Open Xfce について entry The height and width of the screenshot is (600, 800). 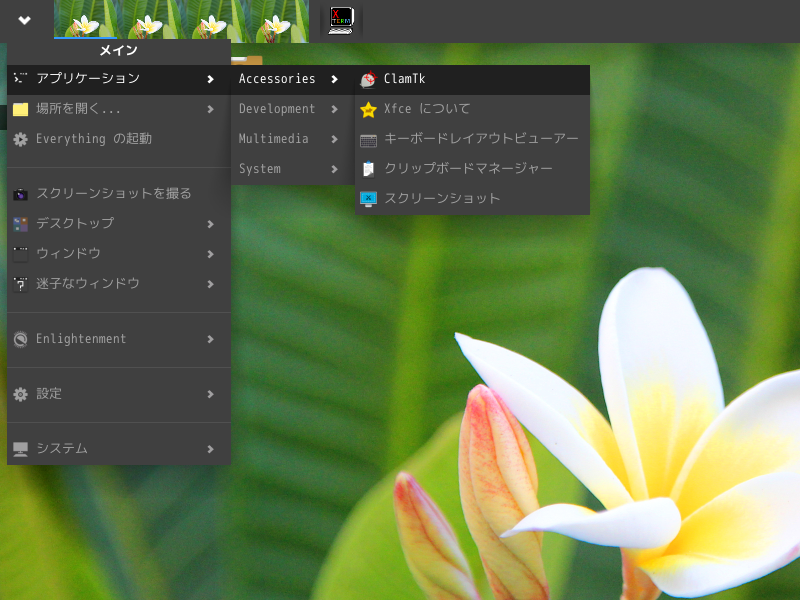[472, 109]
